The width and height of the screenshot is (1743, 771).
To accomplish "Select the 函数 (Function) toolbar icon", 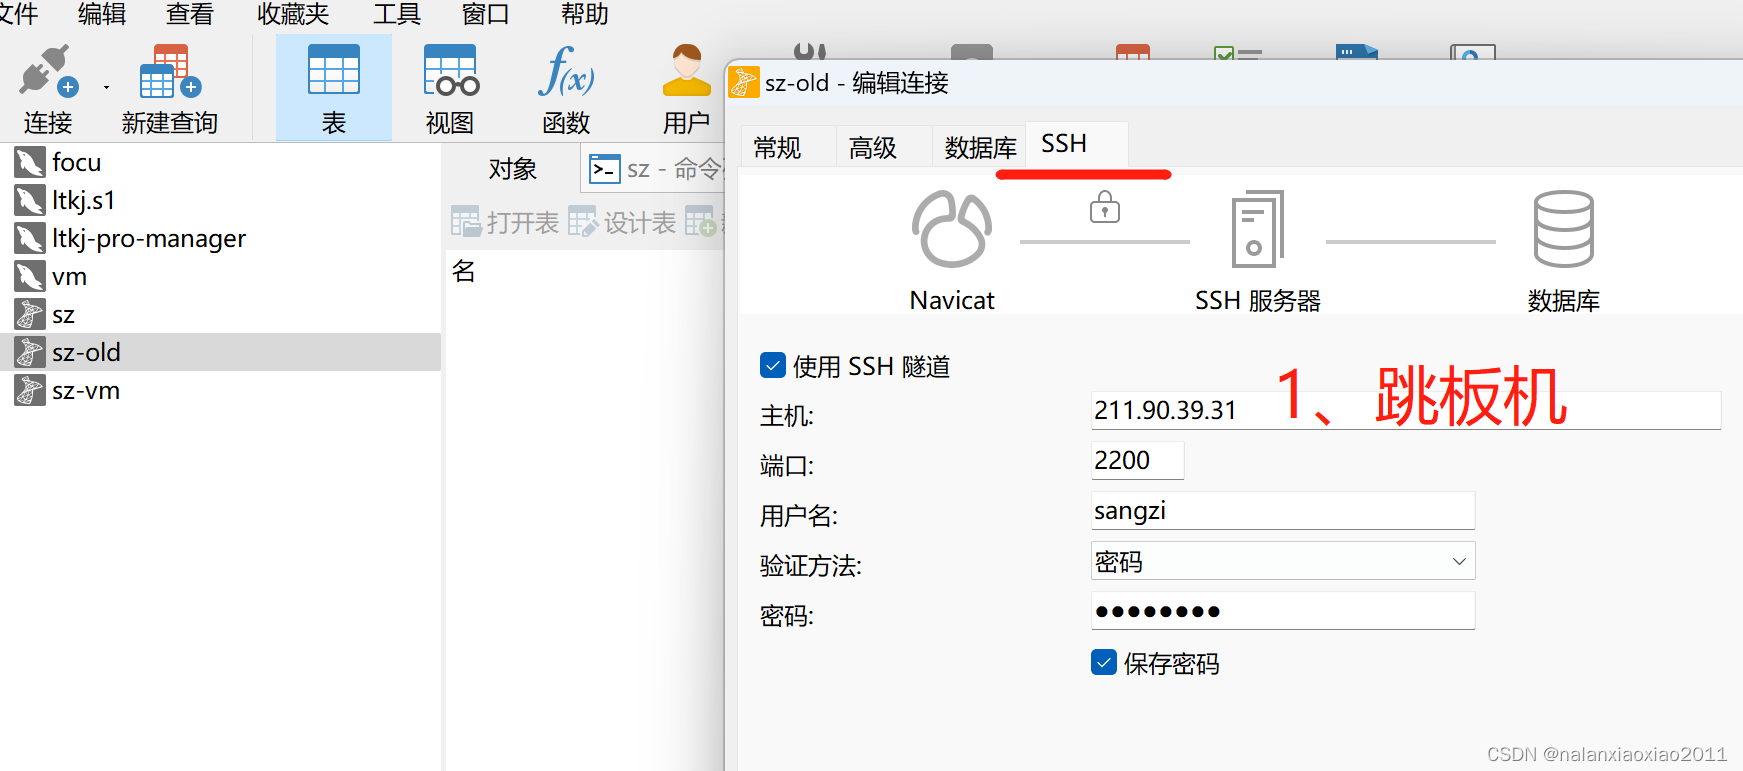I will pyautogui.click(x=566, y=71).
